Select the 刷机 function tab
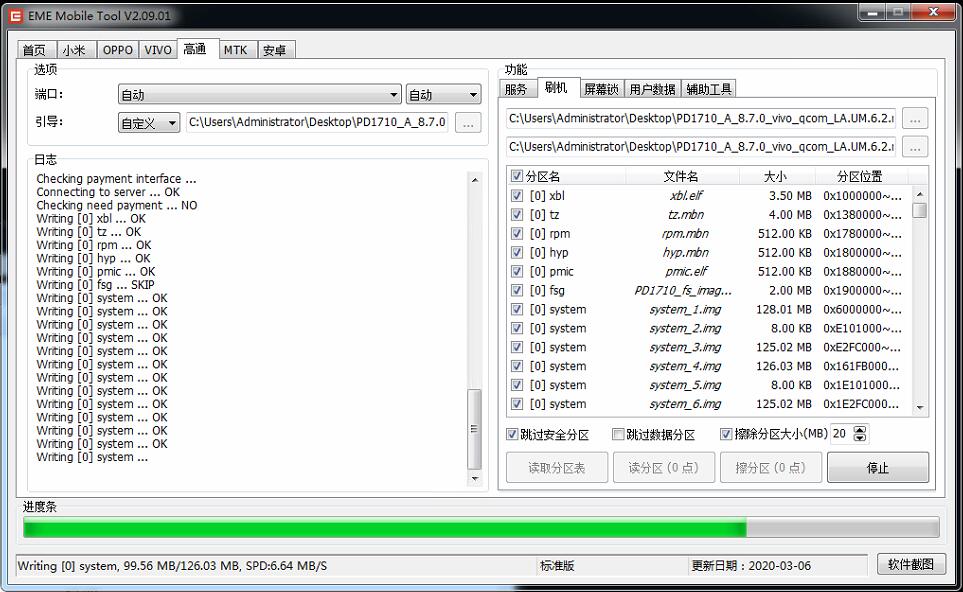Screen dimensions: 963x592 (556, 87)
